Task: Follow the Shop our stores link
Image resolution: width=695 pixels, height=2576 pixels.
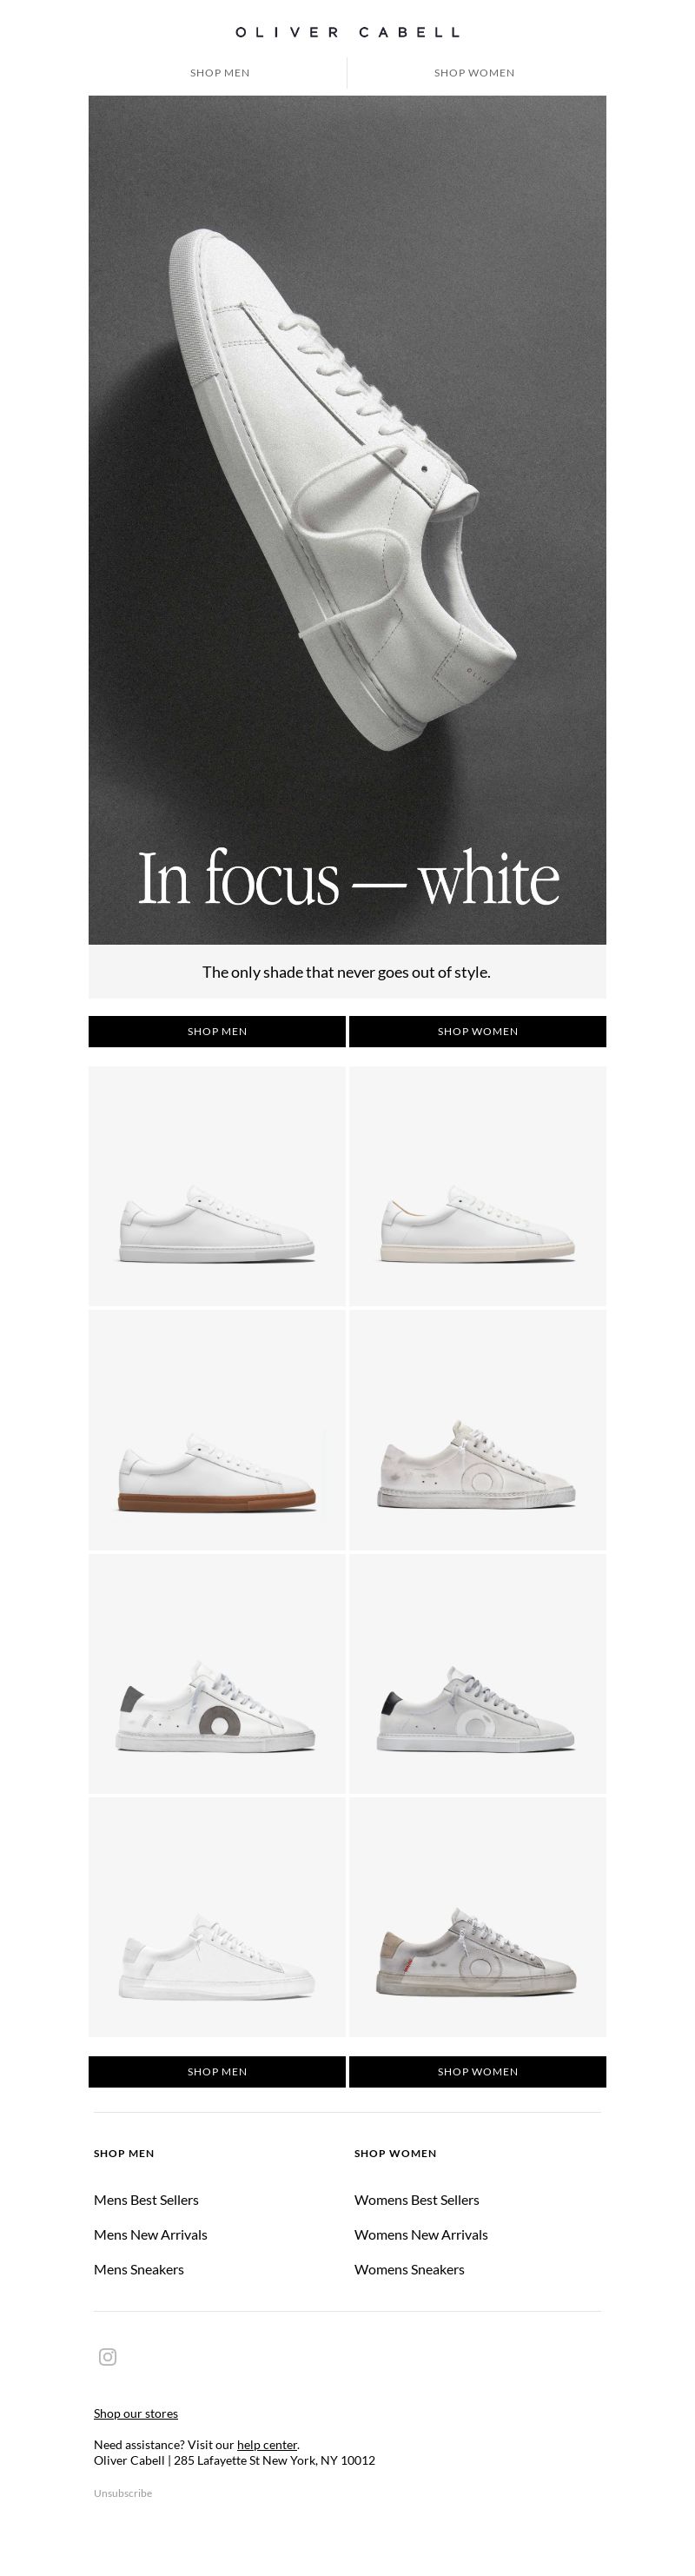Action: coord(136,2413)
